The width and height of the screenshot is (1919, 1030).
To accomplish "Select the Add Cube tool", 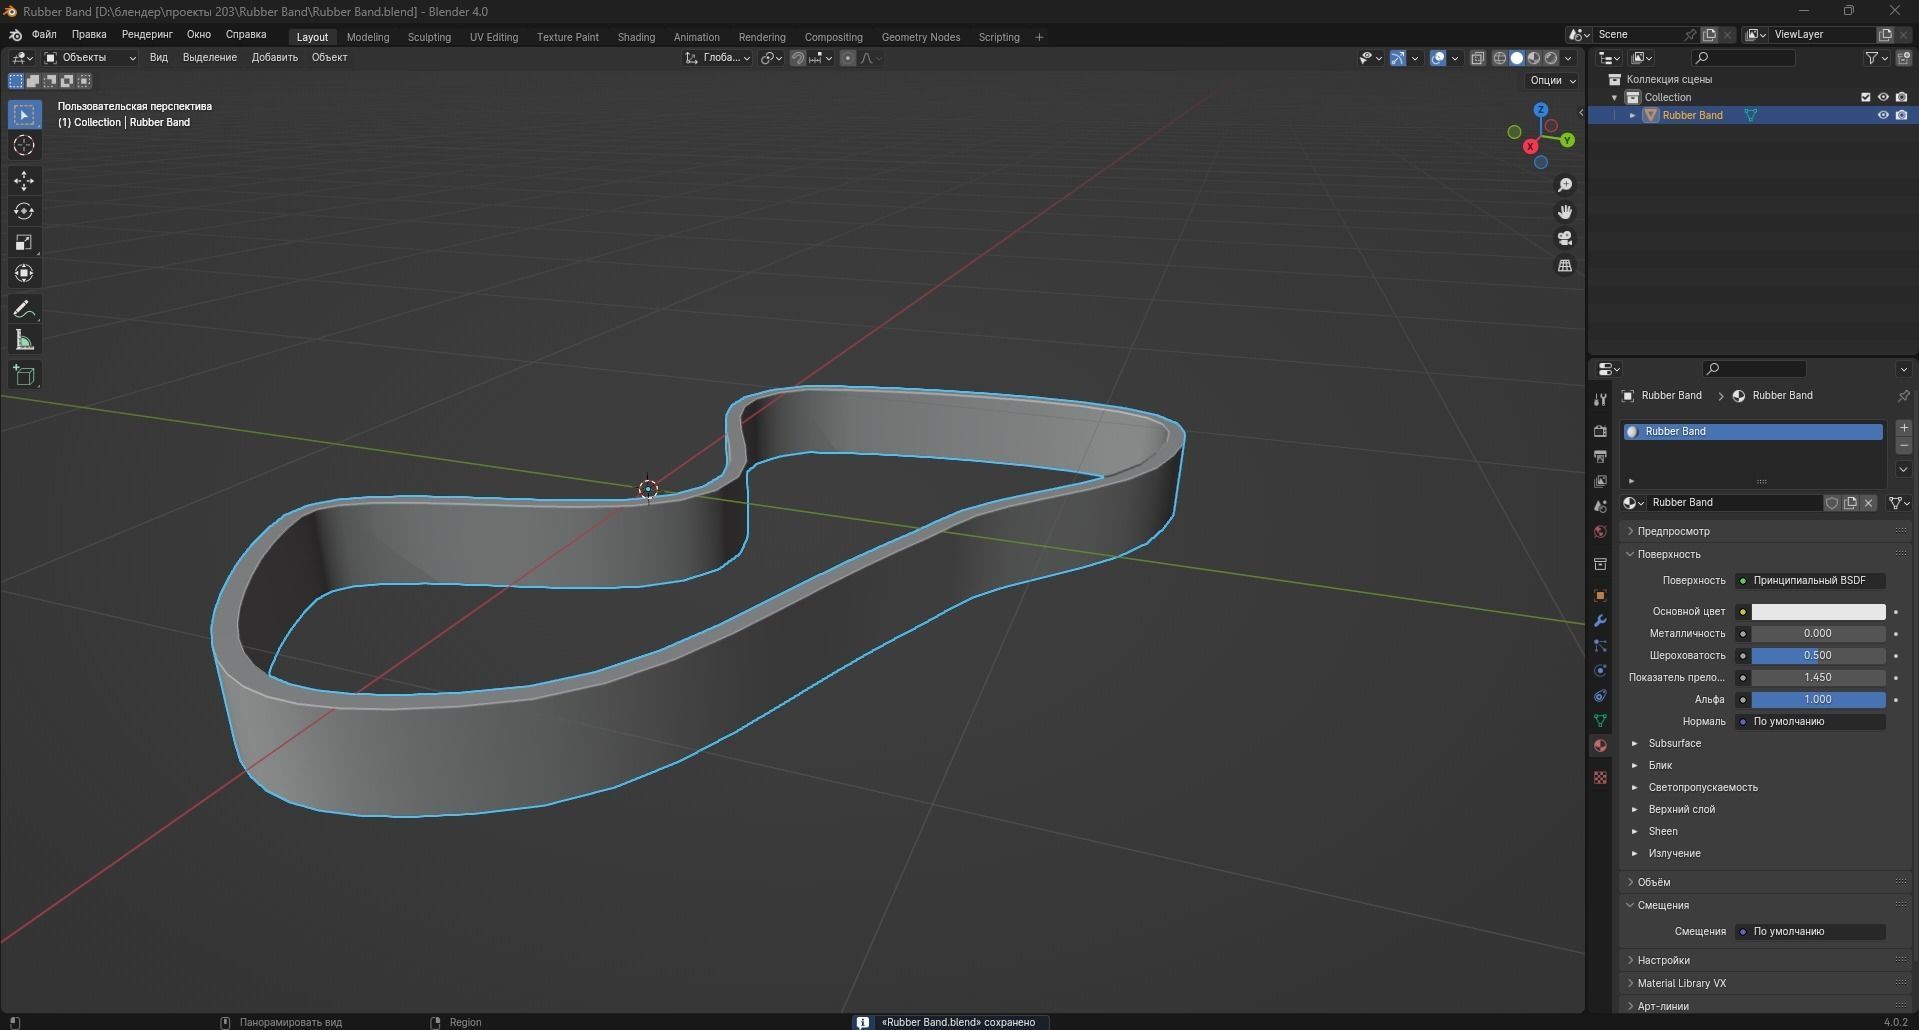I will [25, 376].
